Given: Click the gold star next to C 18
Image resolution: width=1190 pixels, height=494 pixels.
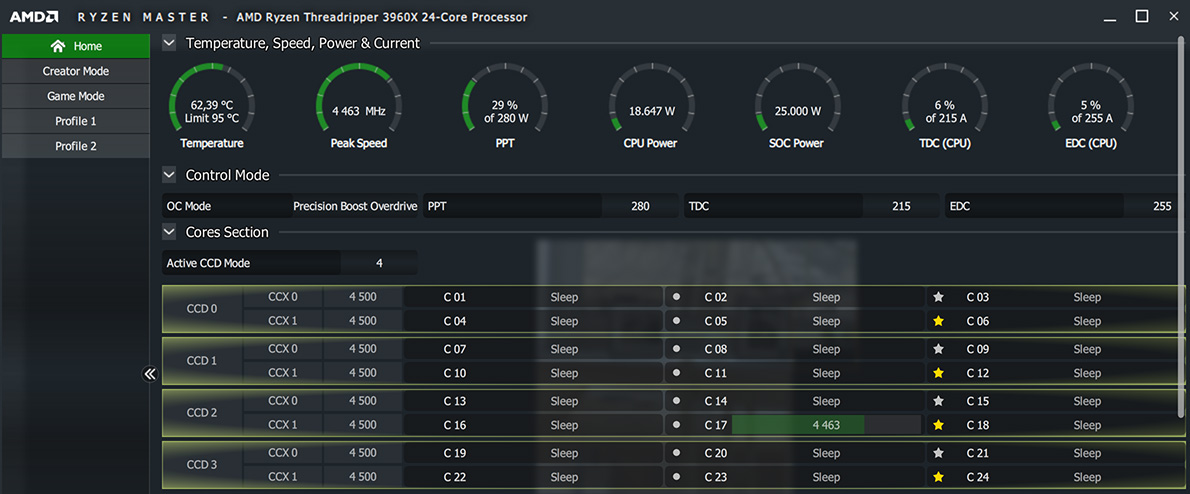Looking at the screenshot, I should point(938,425).
